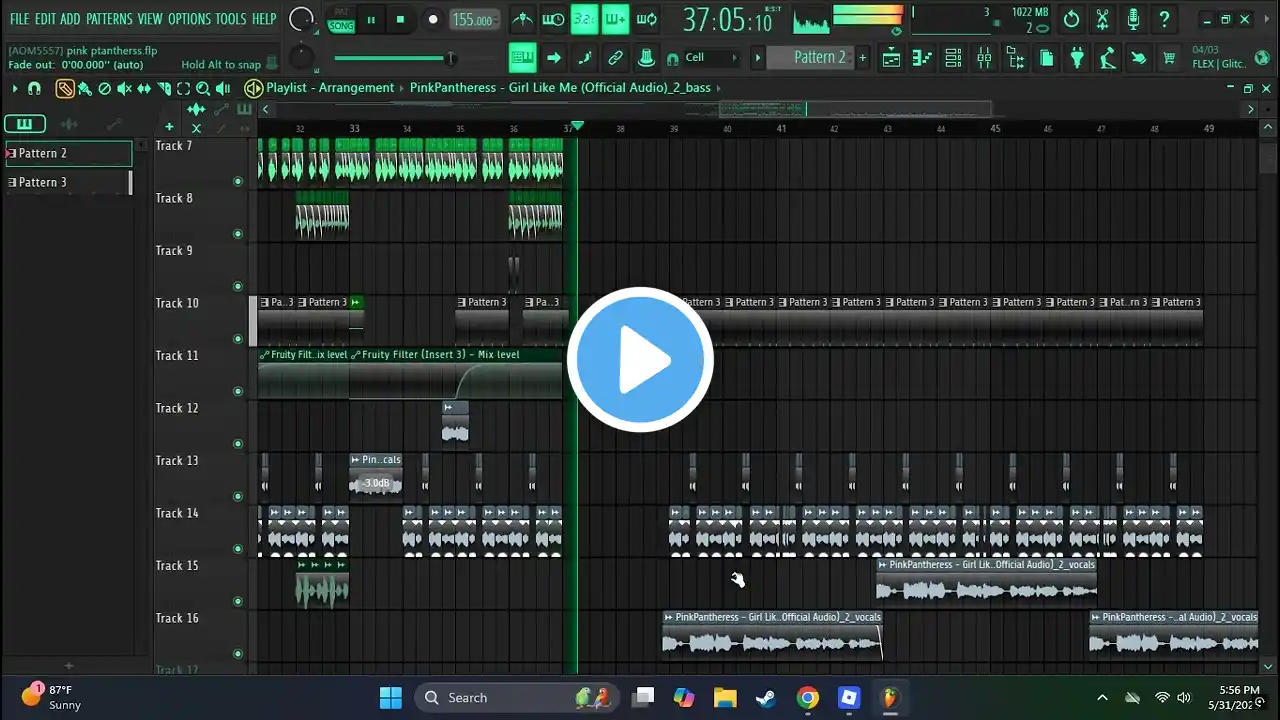Open the VIEW menu

[x=150, y=19]
